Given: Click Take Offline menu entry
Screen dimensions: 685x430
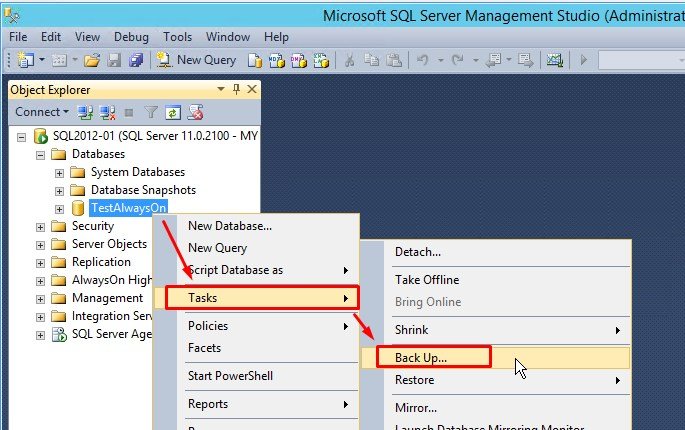Looking at the screenshot, I should click(x=427, y=280).
